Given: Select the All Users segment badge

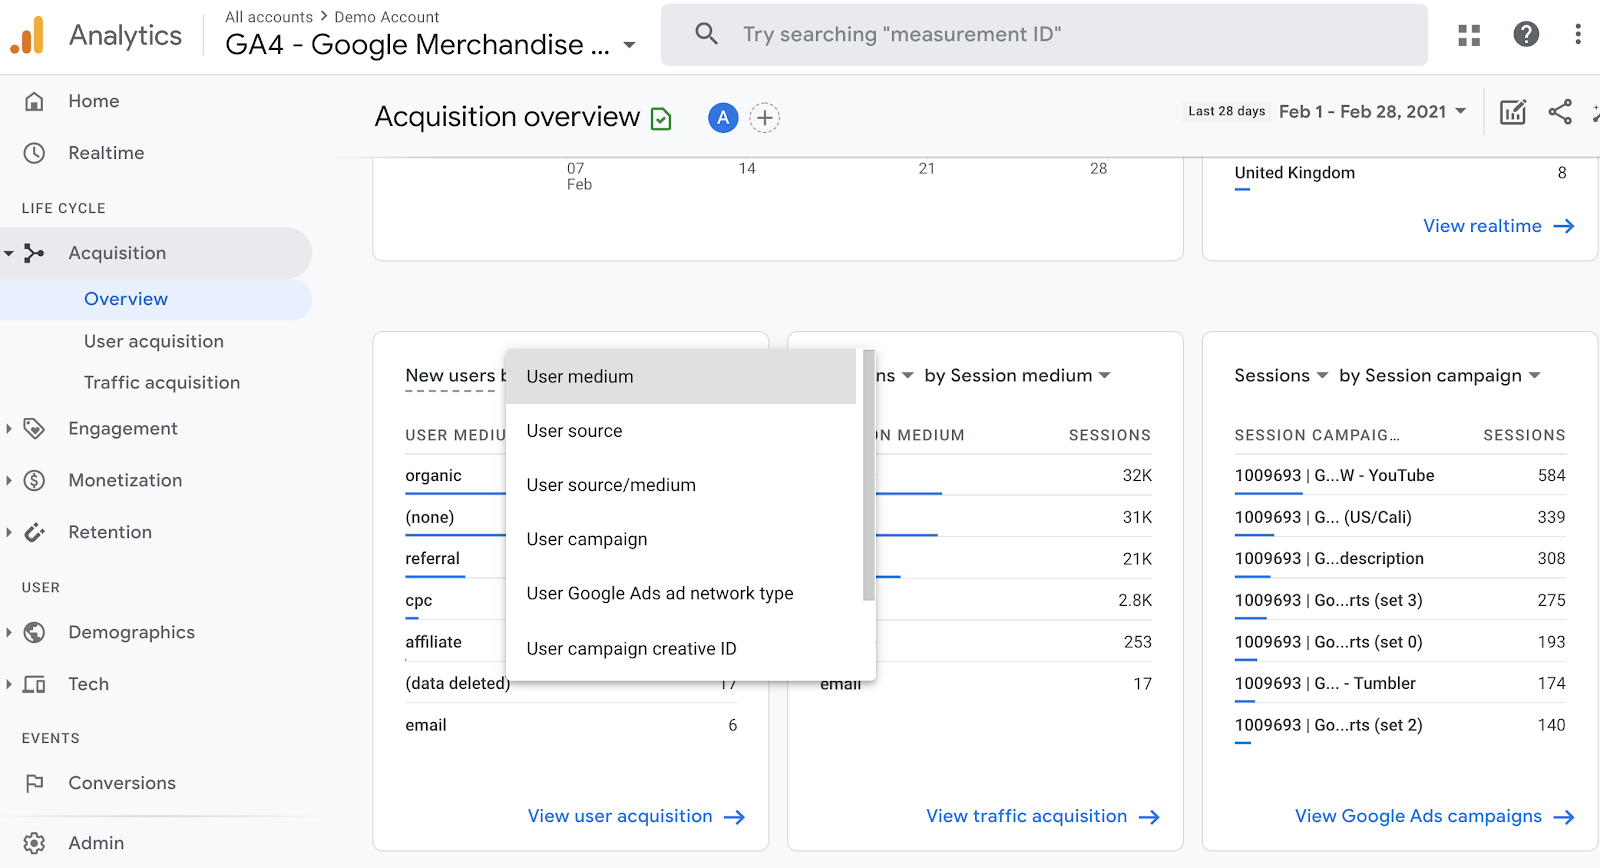Looking at the screenshot, I should pos(723,118).
